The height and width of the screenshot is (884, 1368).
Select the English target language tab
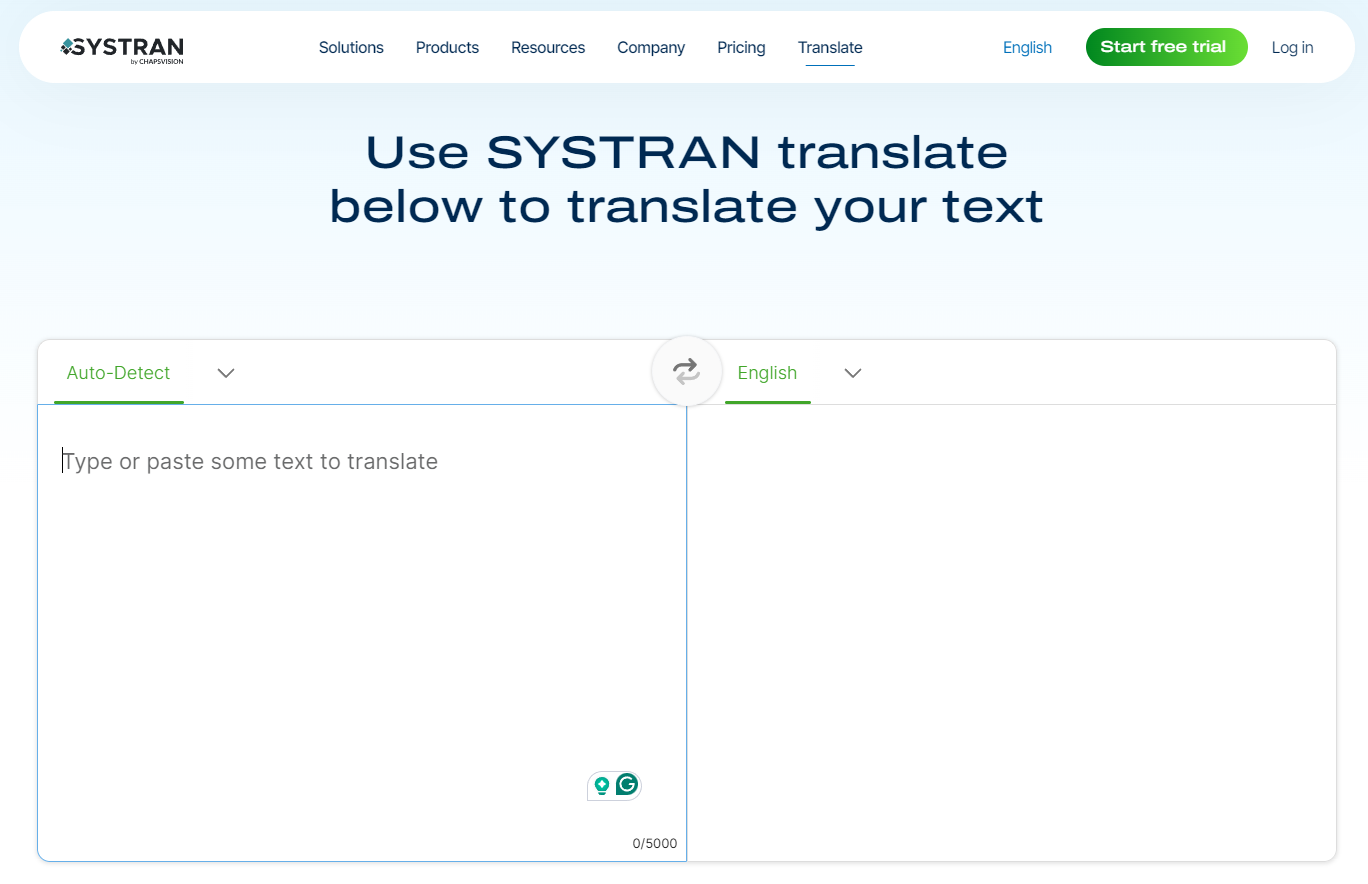coord(767,373)
